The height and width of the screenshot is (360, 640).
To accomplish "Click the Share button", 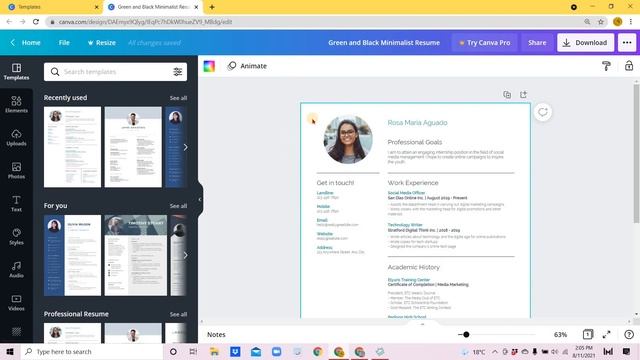I will [537, 42].
